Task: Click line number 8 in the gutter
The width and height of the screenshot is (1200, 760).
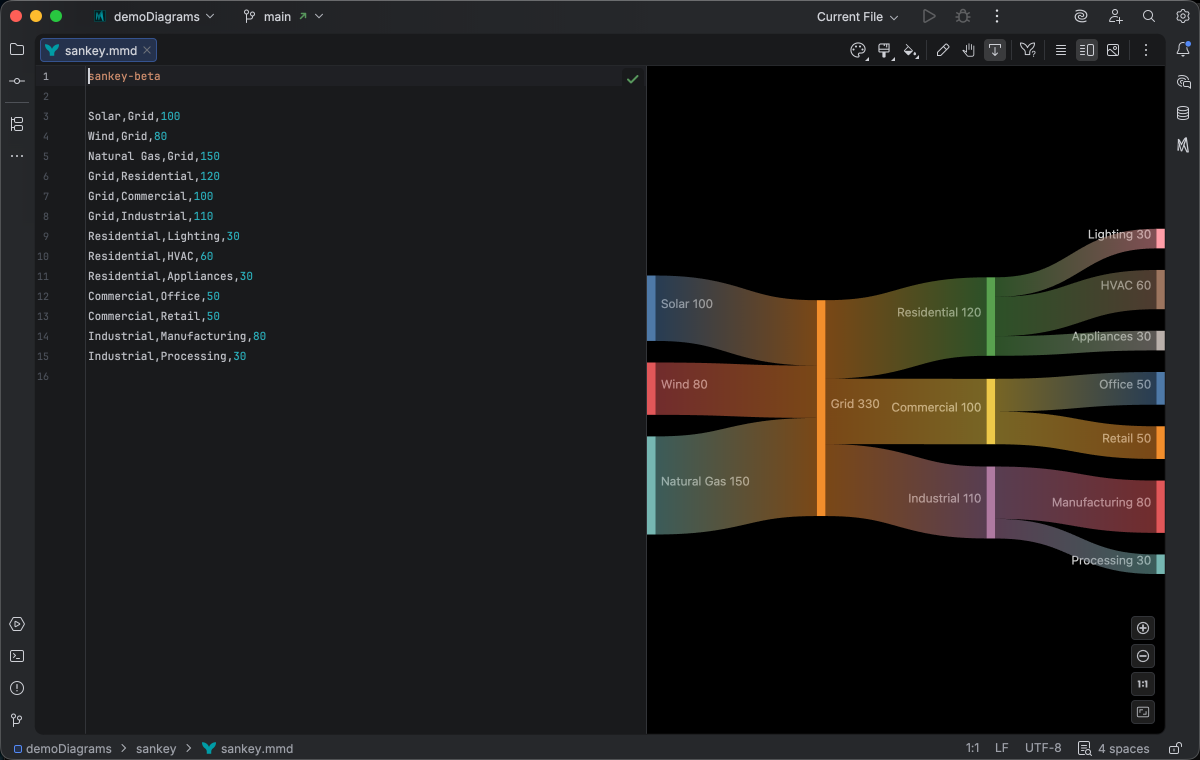Action: point(45,216)
